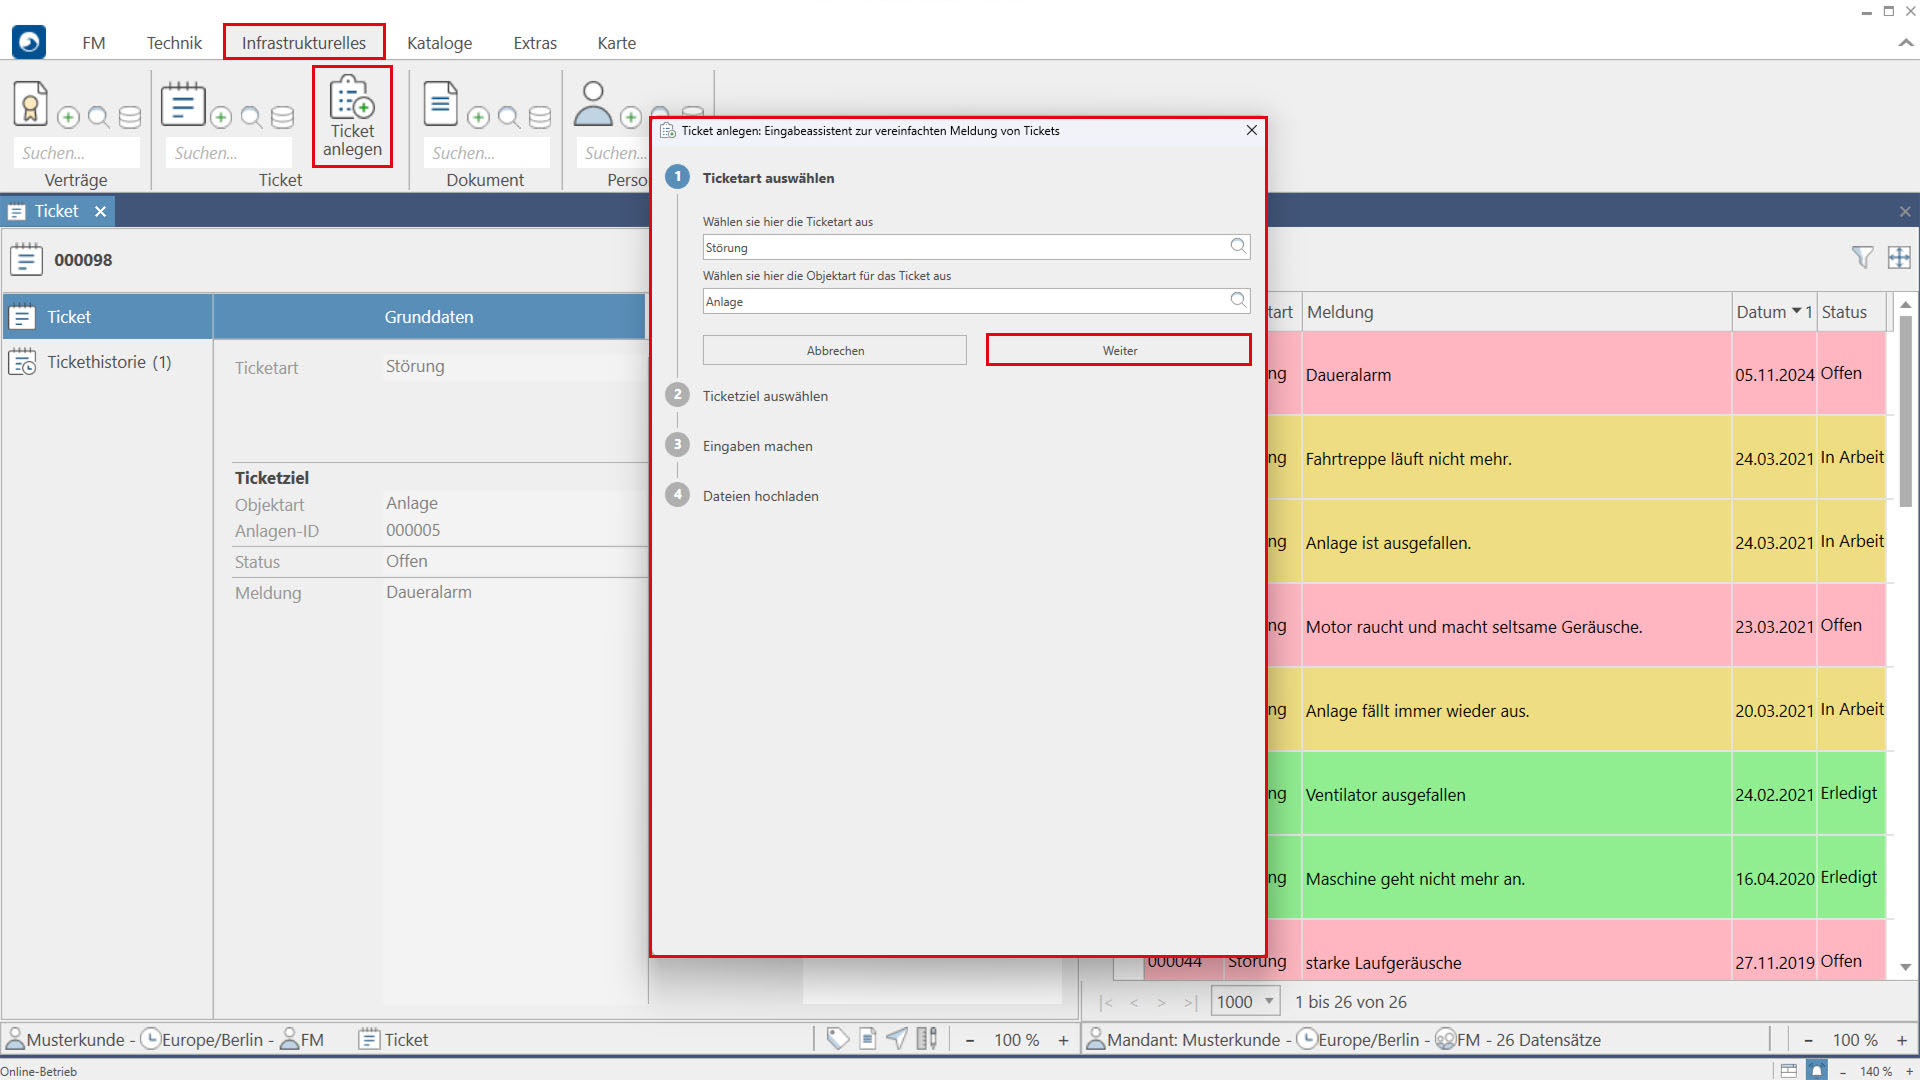Open the Kataloge ribbon tab
The width and height of the screenshot is (1920, 1080).
tap(439, 43)
